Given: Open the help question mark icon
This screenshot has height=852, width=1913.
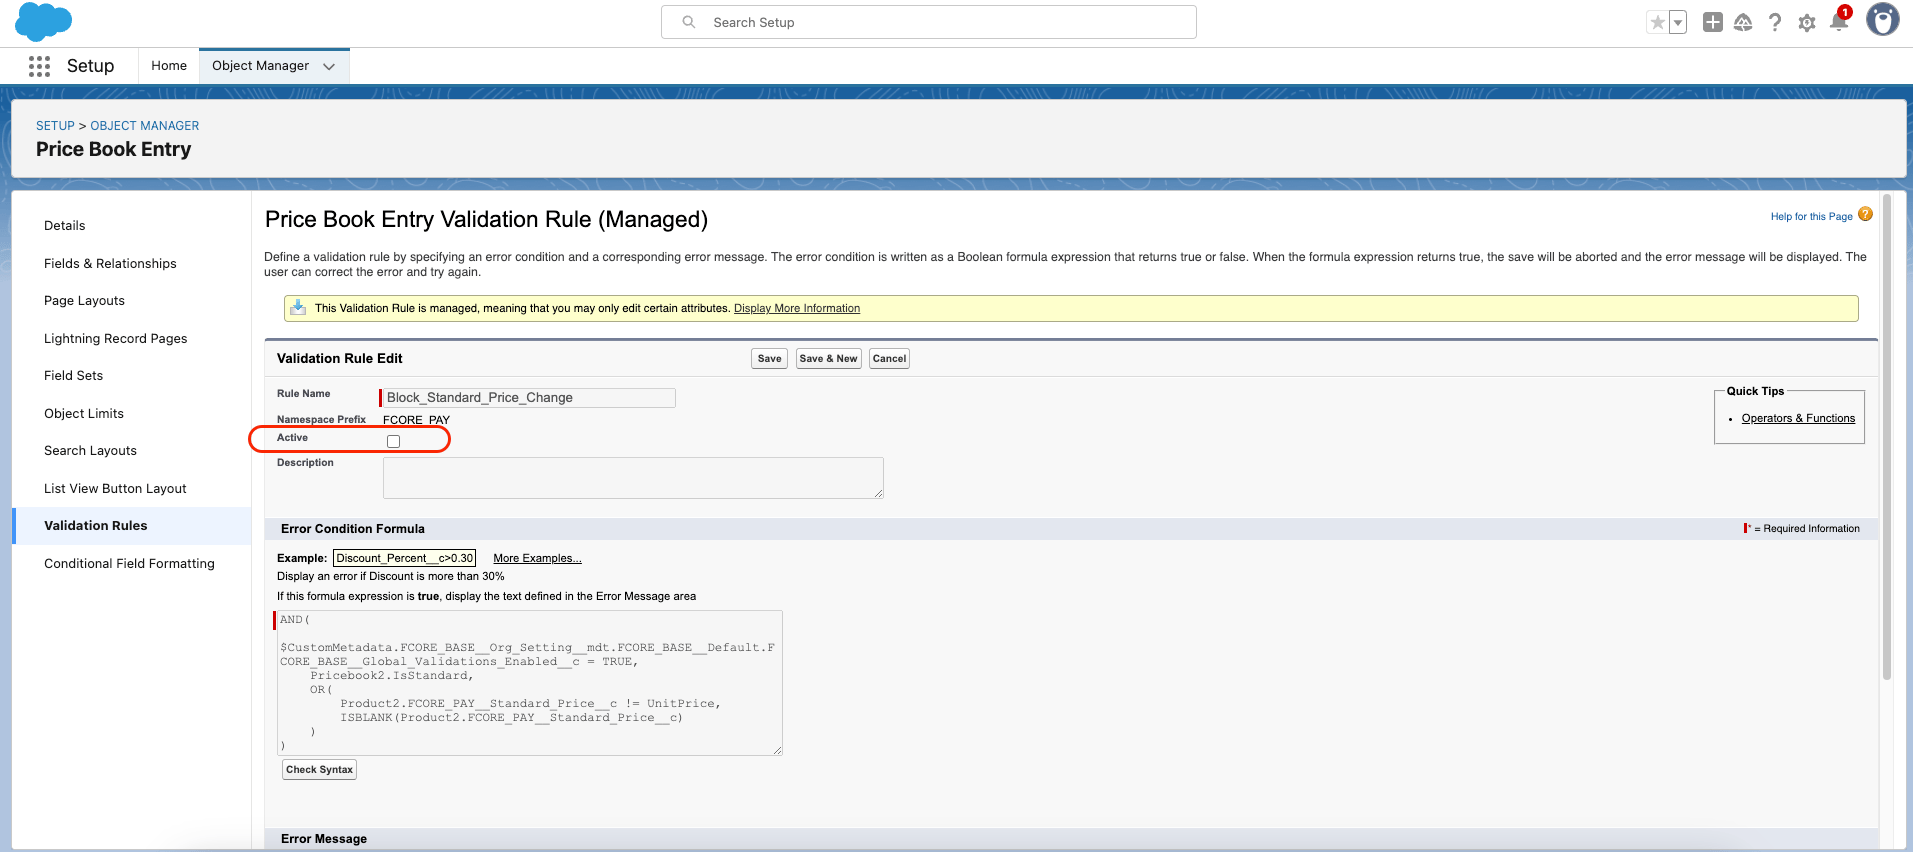Looking at the screenshot, I should 1775,22.
